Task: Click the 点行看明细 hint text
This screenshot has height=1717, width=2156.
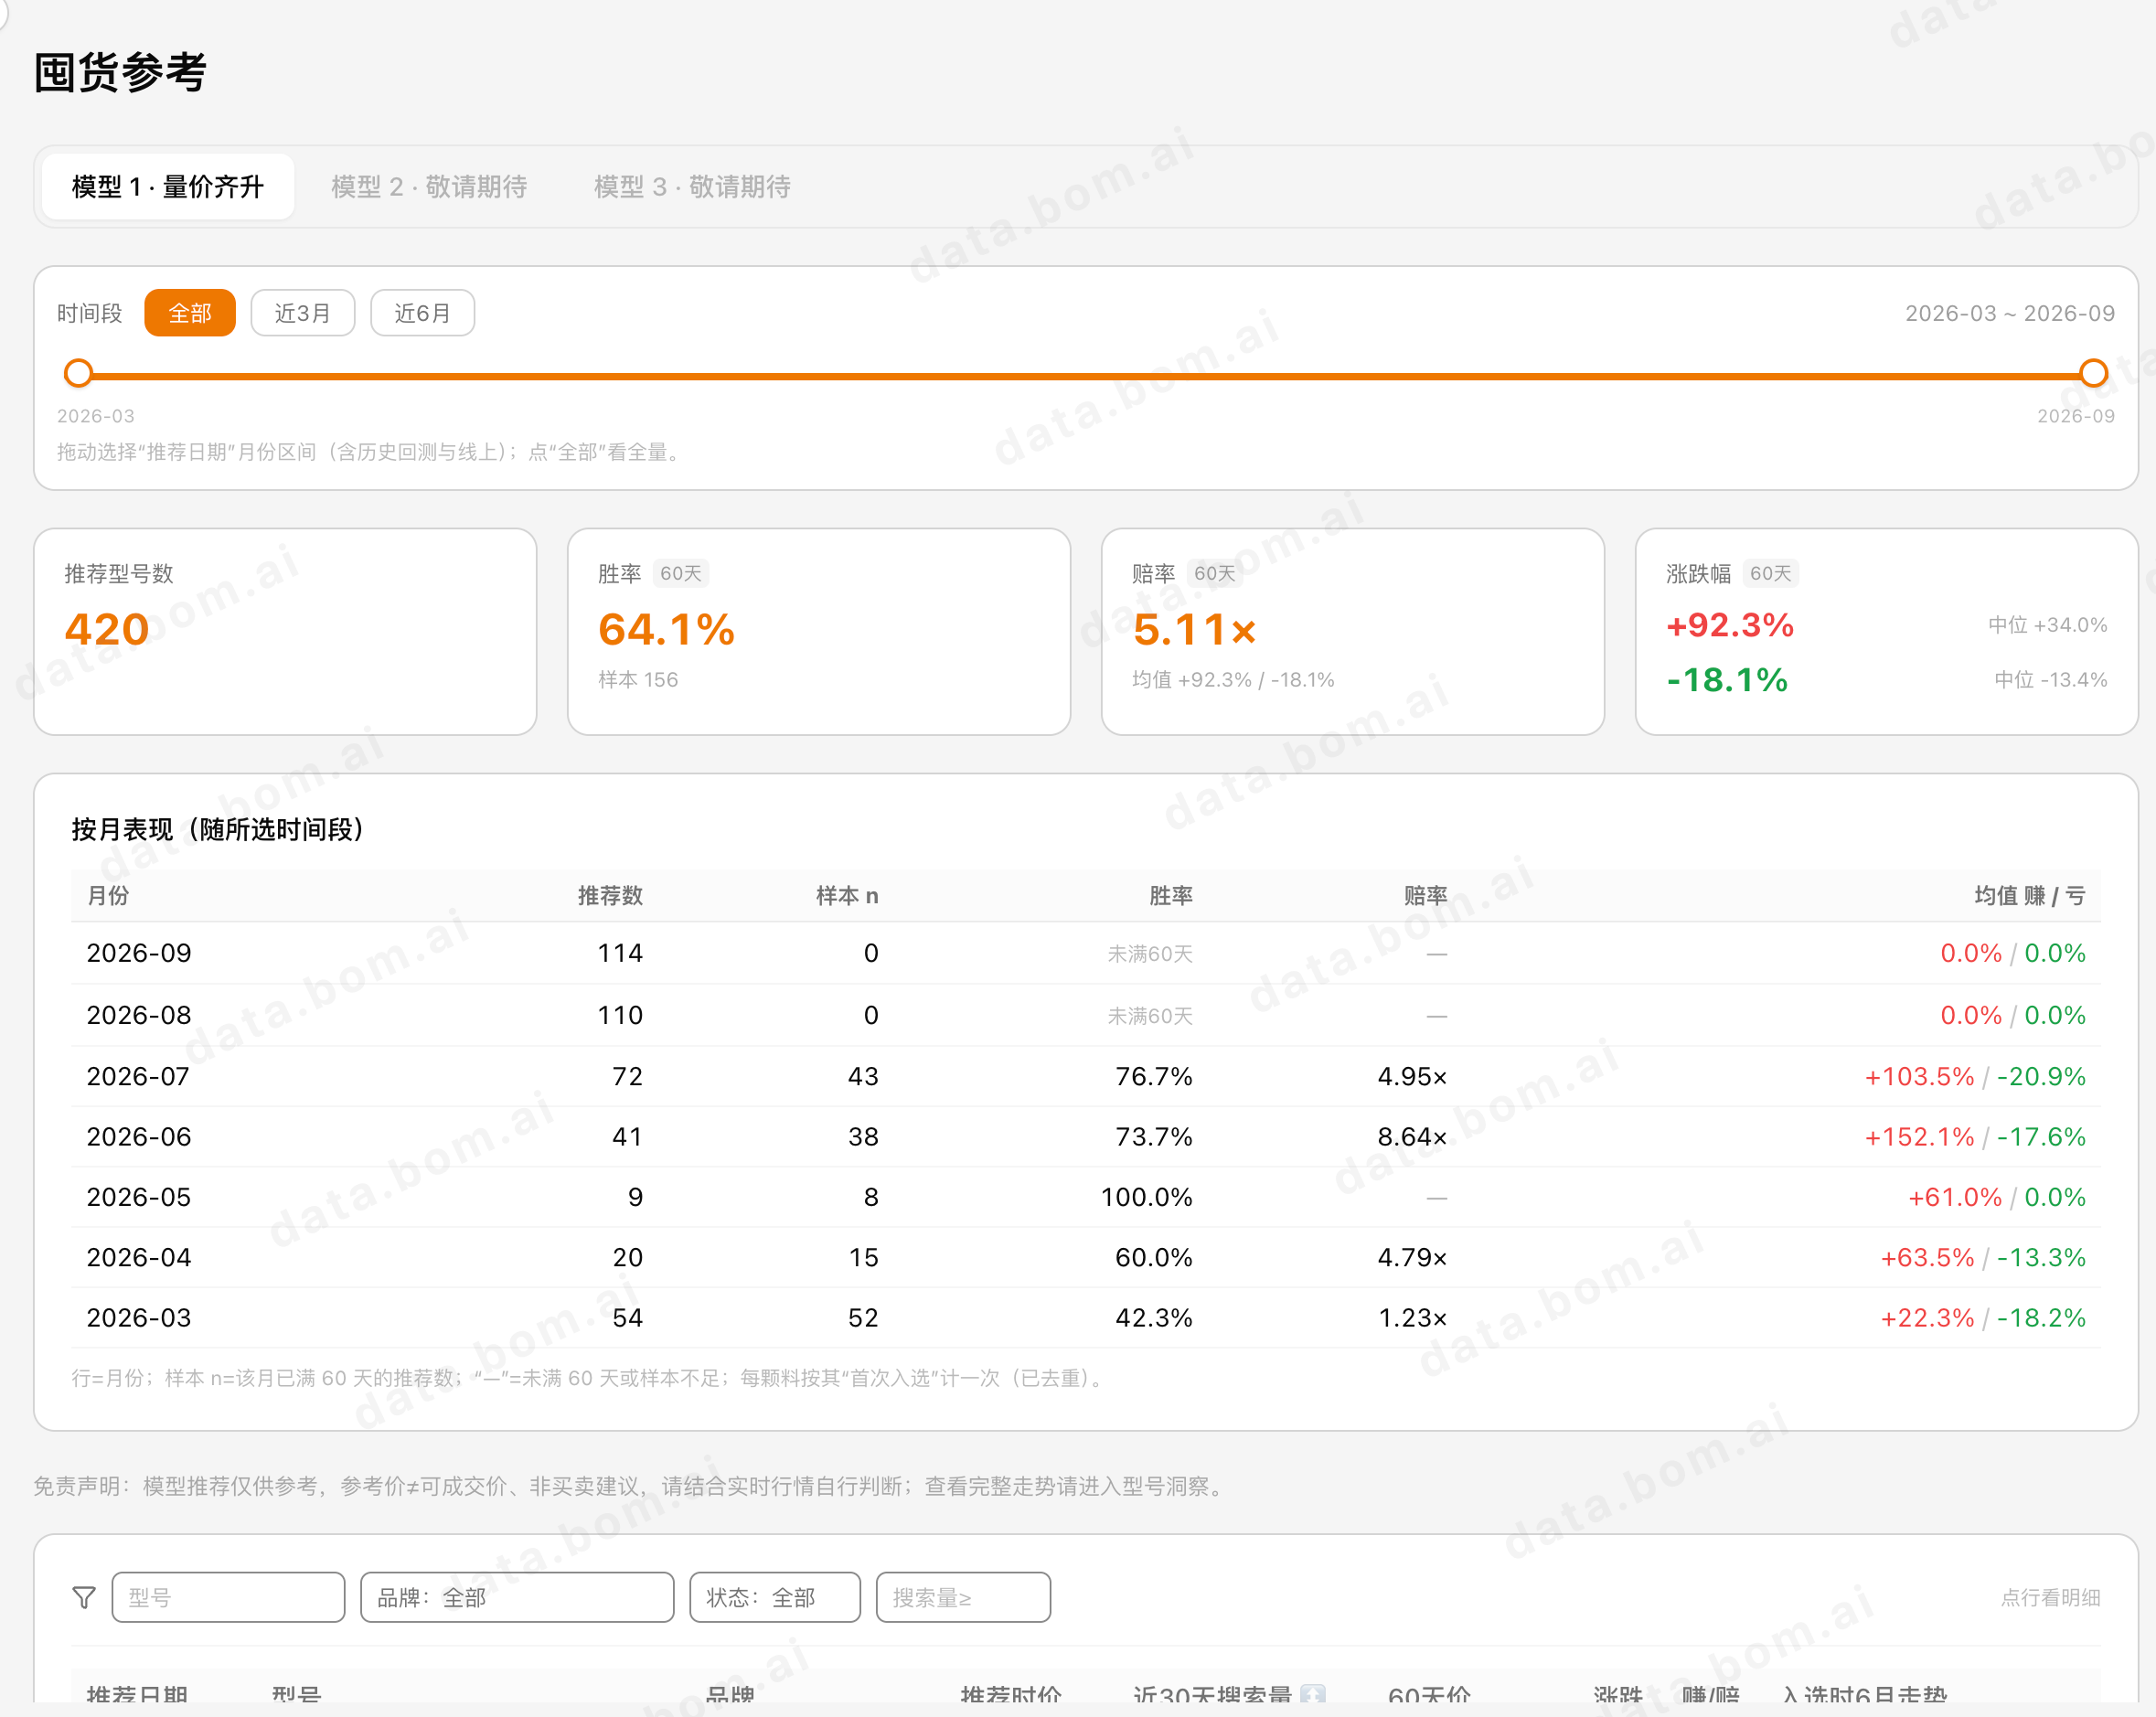Action: click(x=2050, y=1597)
